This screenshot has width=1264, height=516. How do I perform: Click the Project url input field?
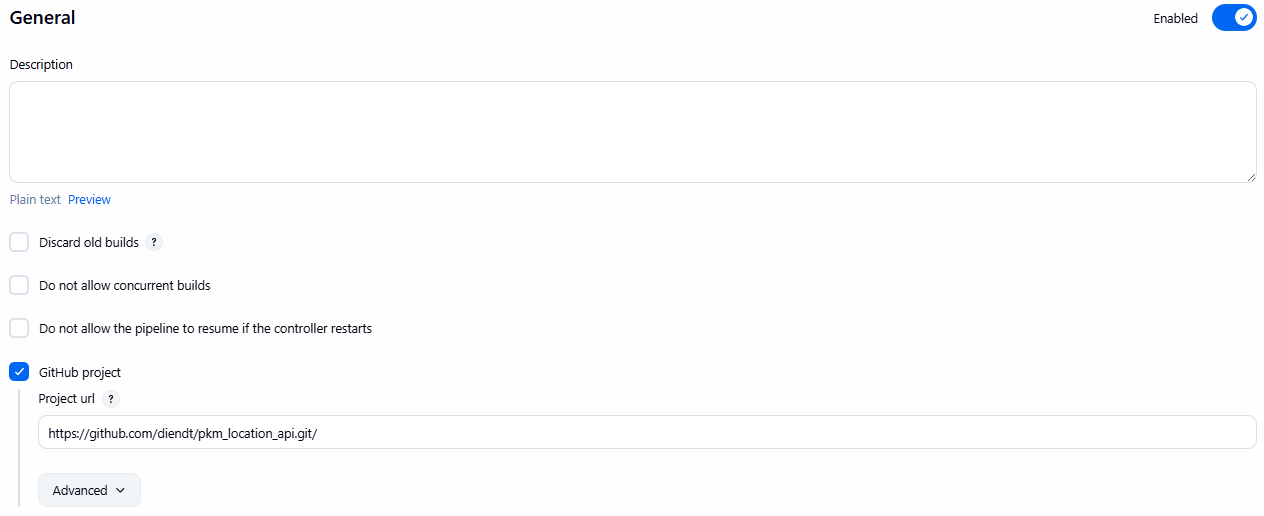click(x=647, y=433)
